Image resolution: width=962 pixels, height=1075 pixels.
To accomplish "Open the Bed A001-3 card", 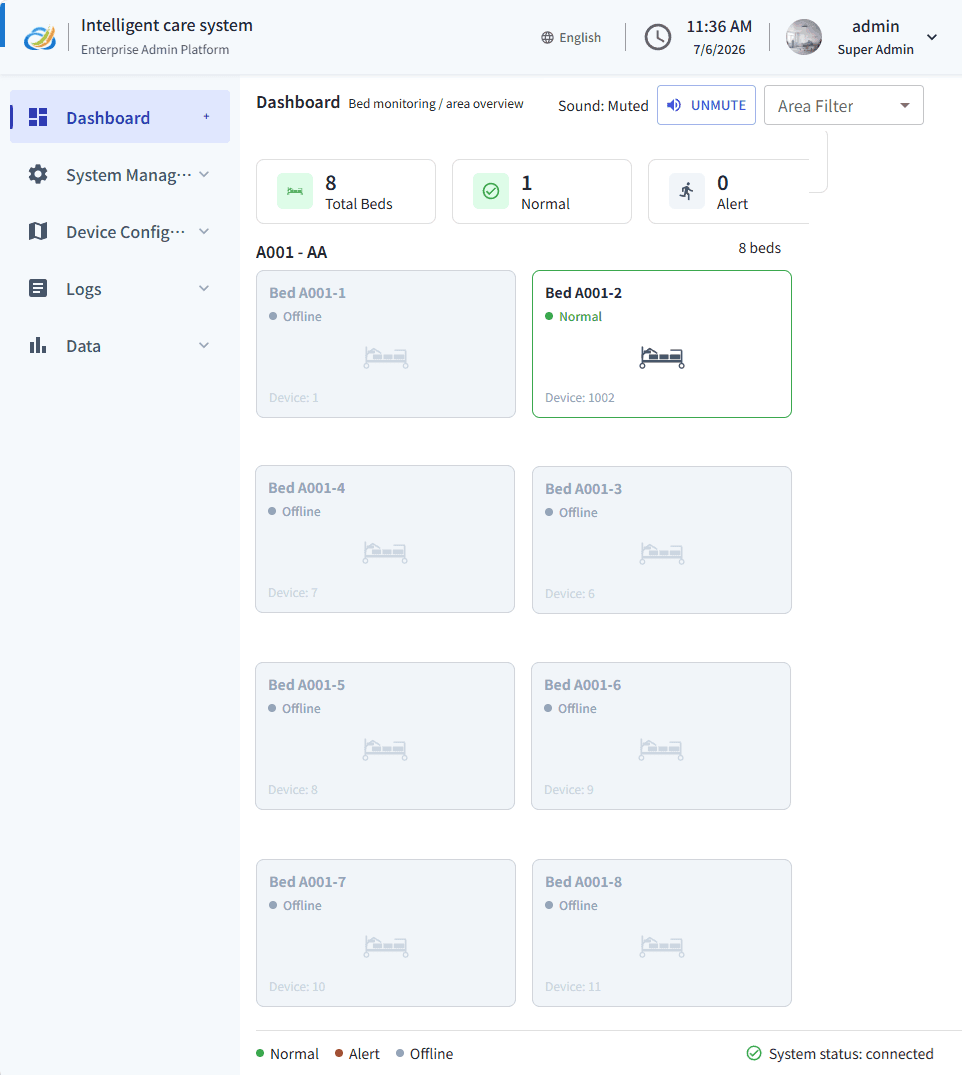I will (662, 540).
